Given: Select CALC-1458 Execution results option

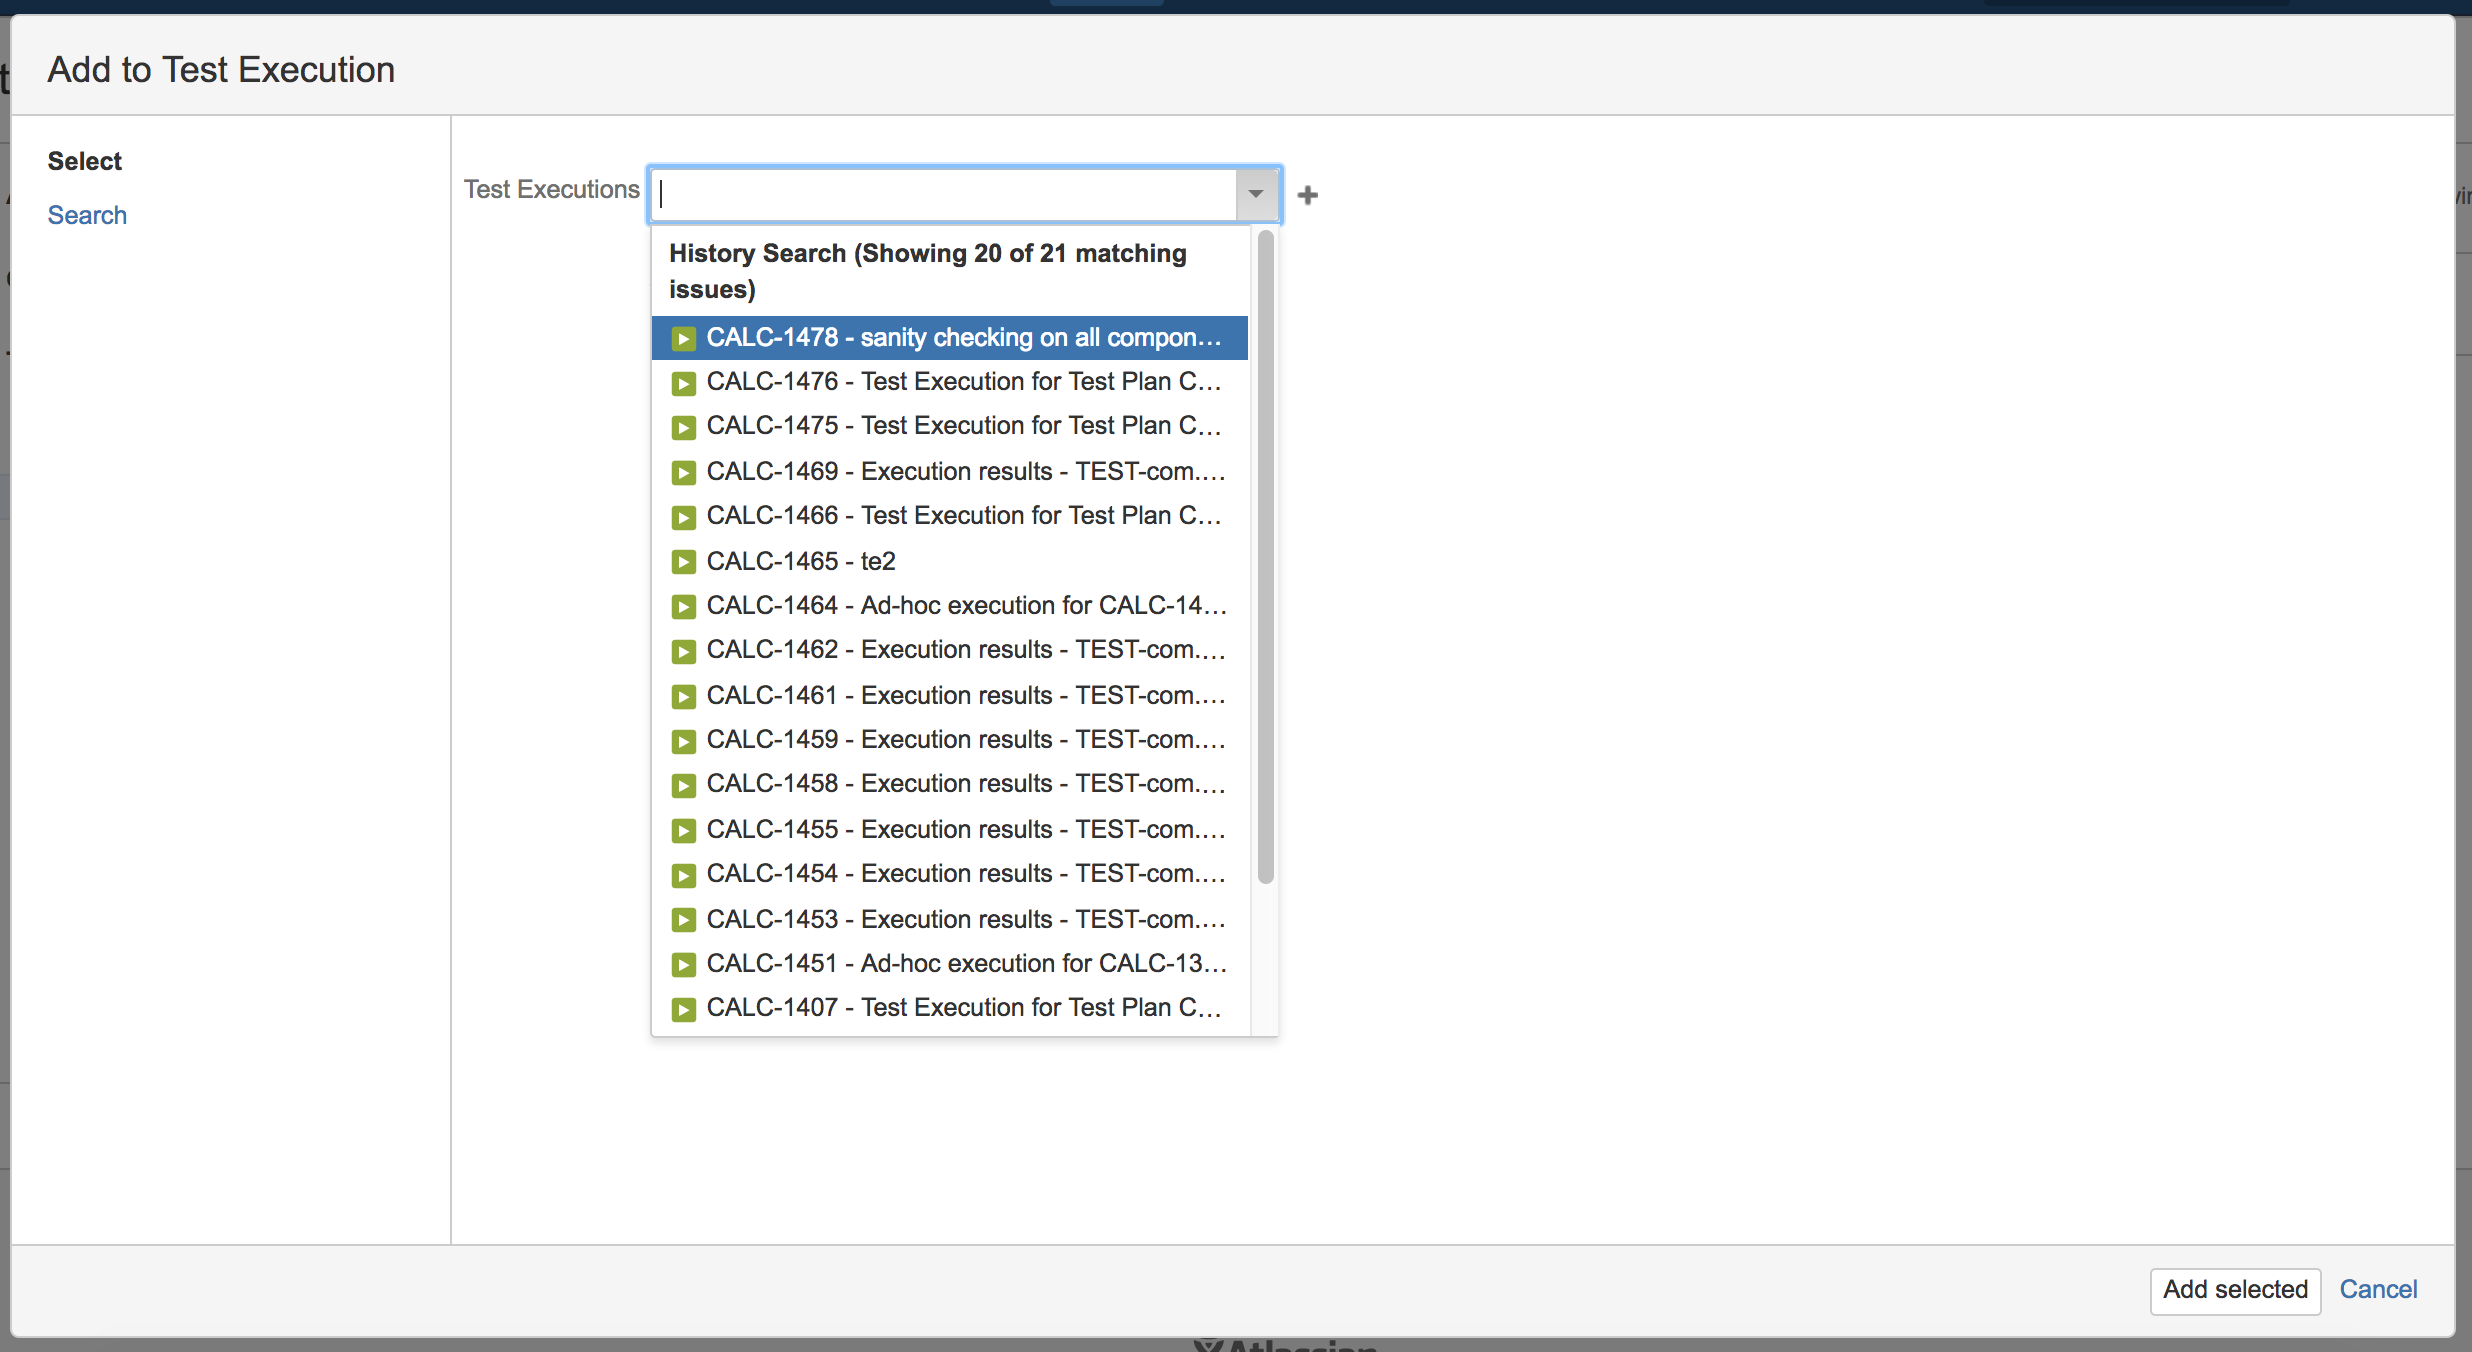Looking at the screenshot, I should tap(950, 784).
